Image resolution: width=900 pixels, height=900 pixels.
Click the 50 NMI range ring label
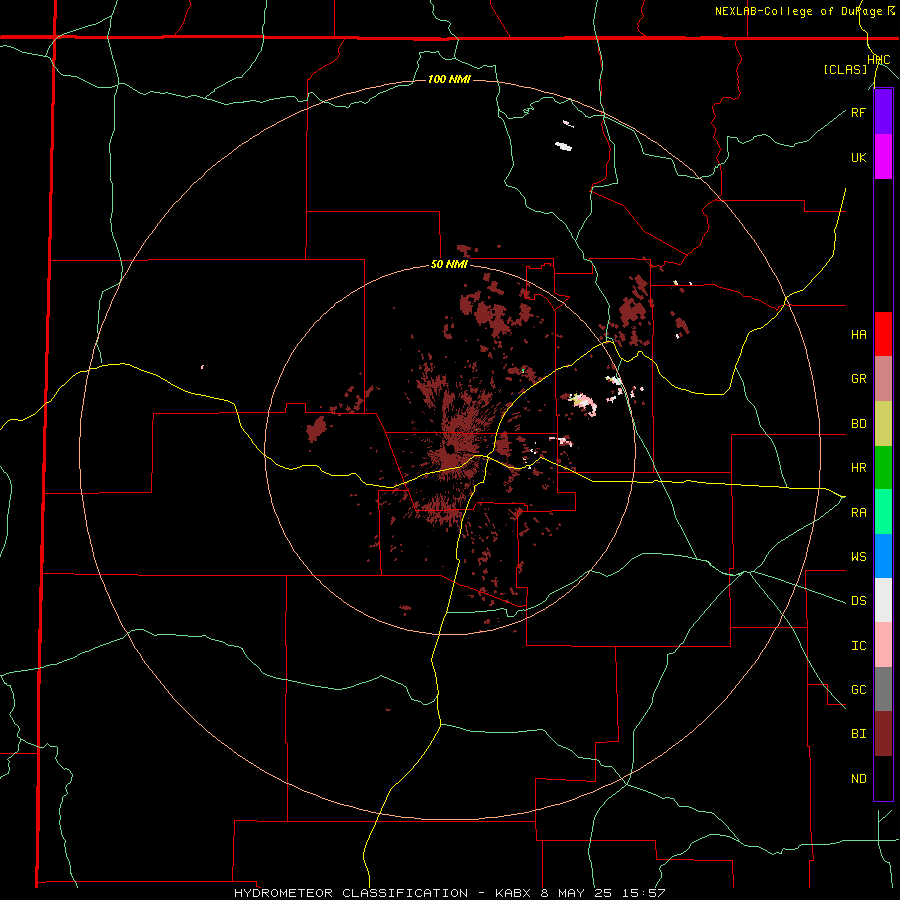coord(449,265)
